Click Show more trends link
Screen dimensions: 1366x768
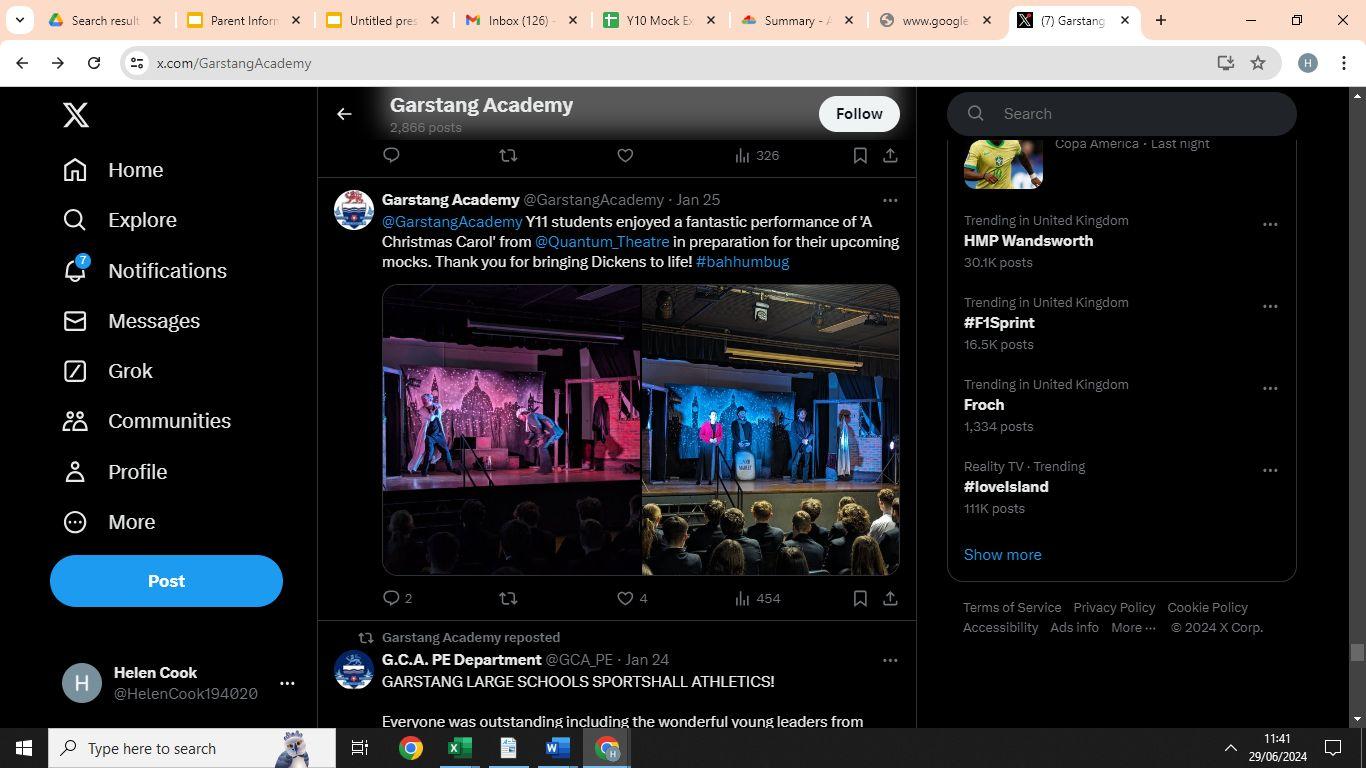tap(1002, 555)
